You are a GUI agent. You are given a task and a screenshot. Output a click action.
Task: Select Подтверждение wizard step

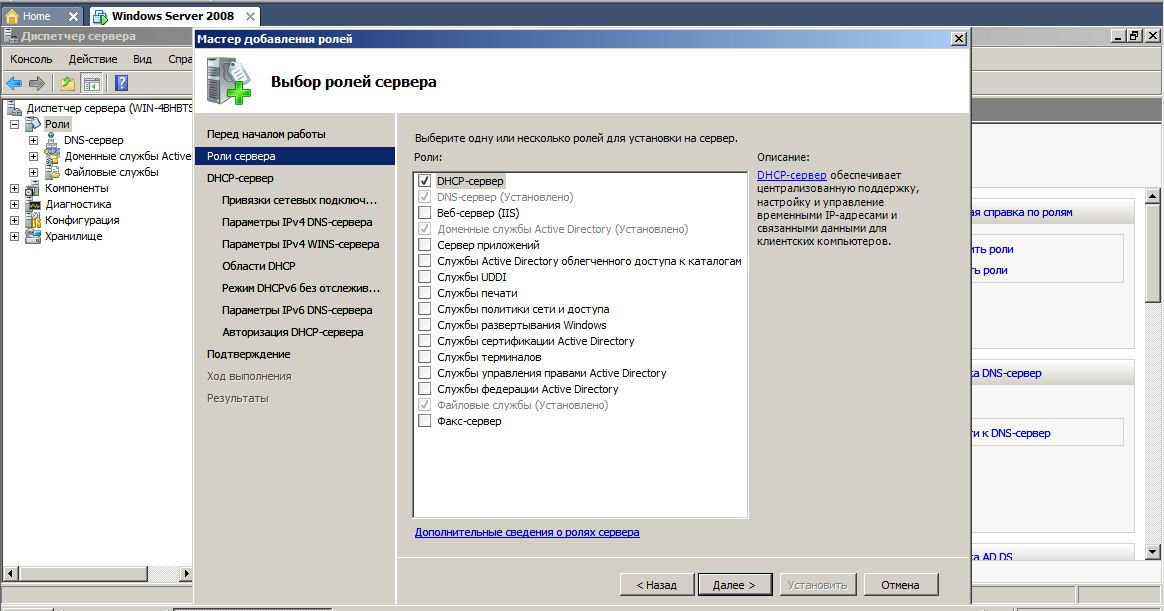[x=248, y=354]
